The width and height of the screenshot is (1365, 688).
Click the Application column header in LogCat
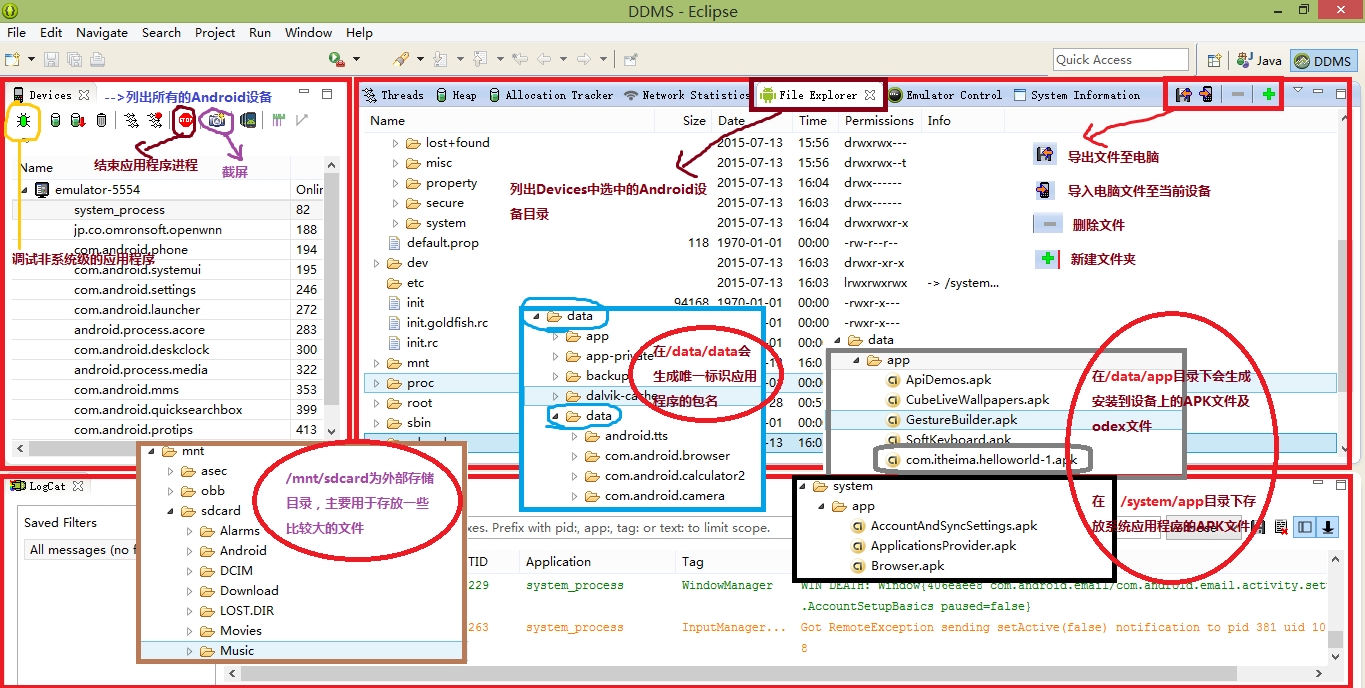596,562
